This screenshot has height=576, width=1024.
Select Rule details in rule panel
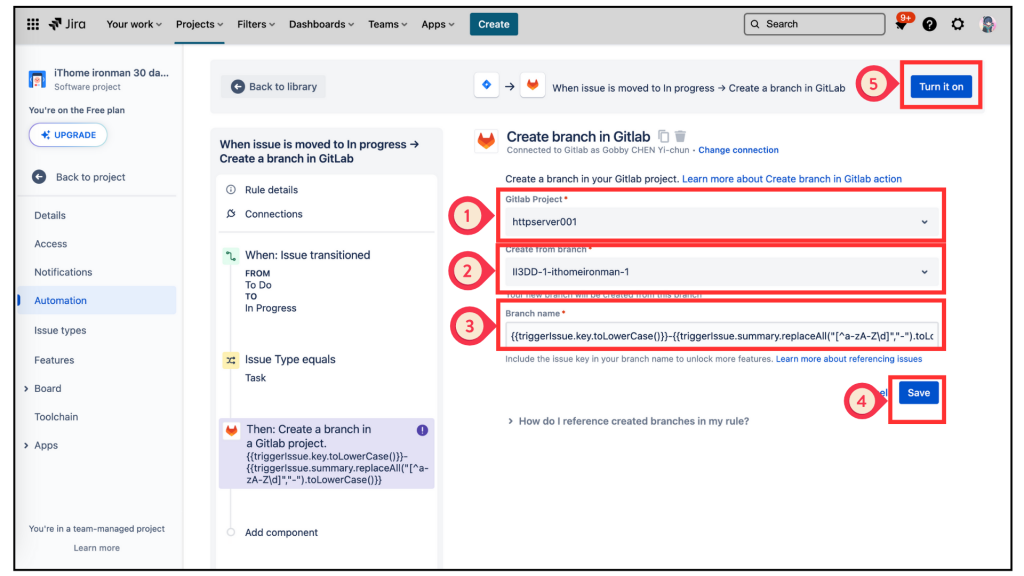271,189
